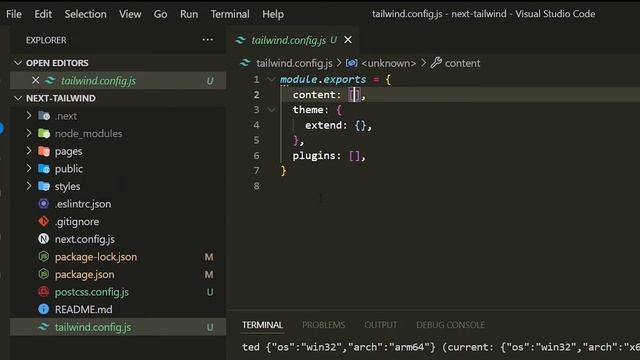Expand the pages folder chevron
This screenshot has width=640, height=360.
[x=29, y=151]
